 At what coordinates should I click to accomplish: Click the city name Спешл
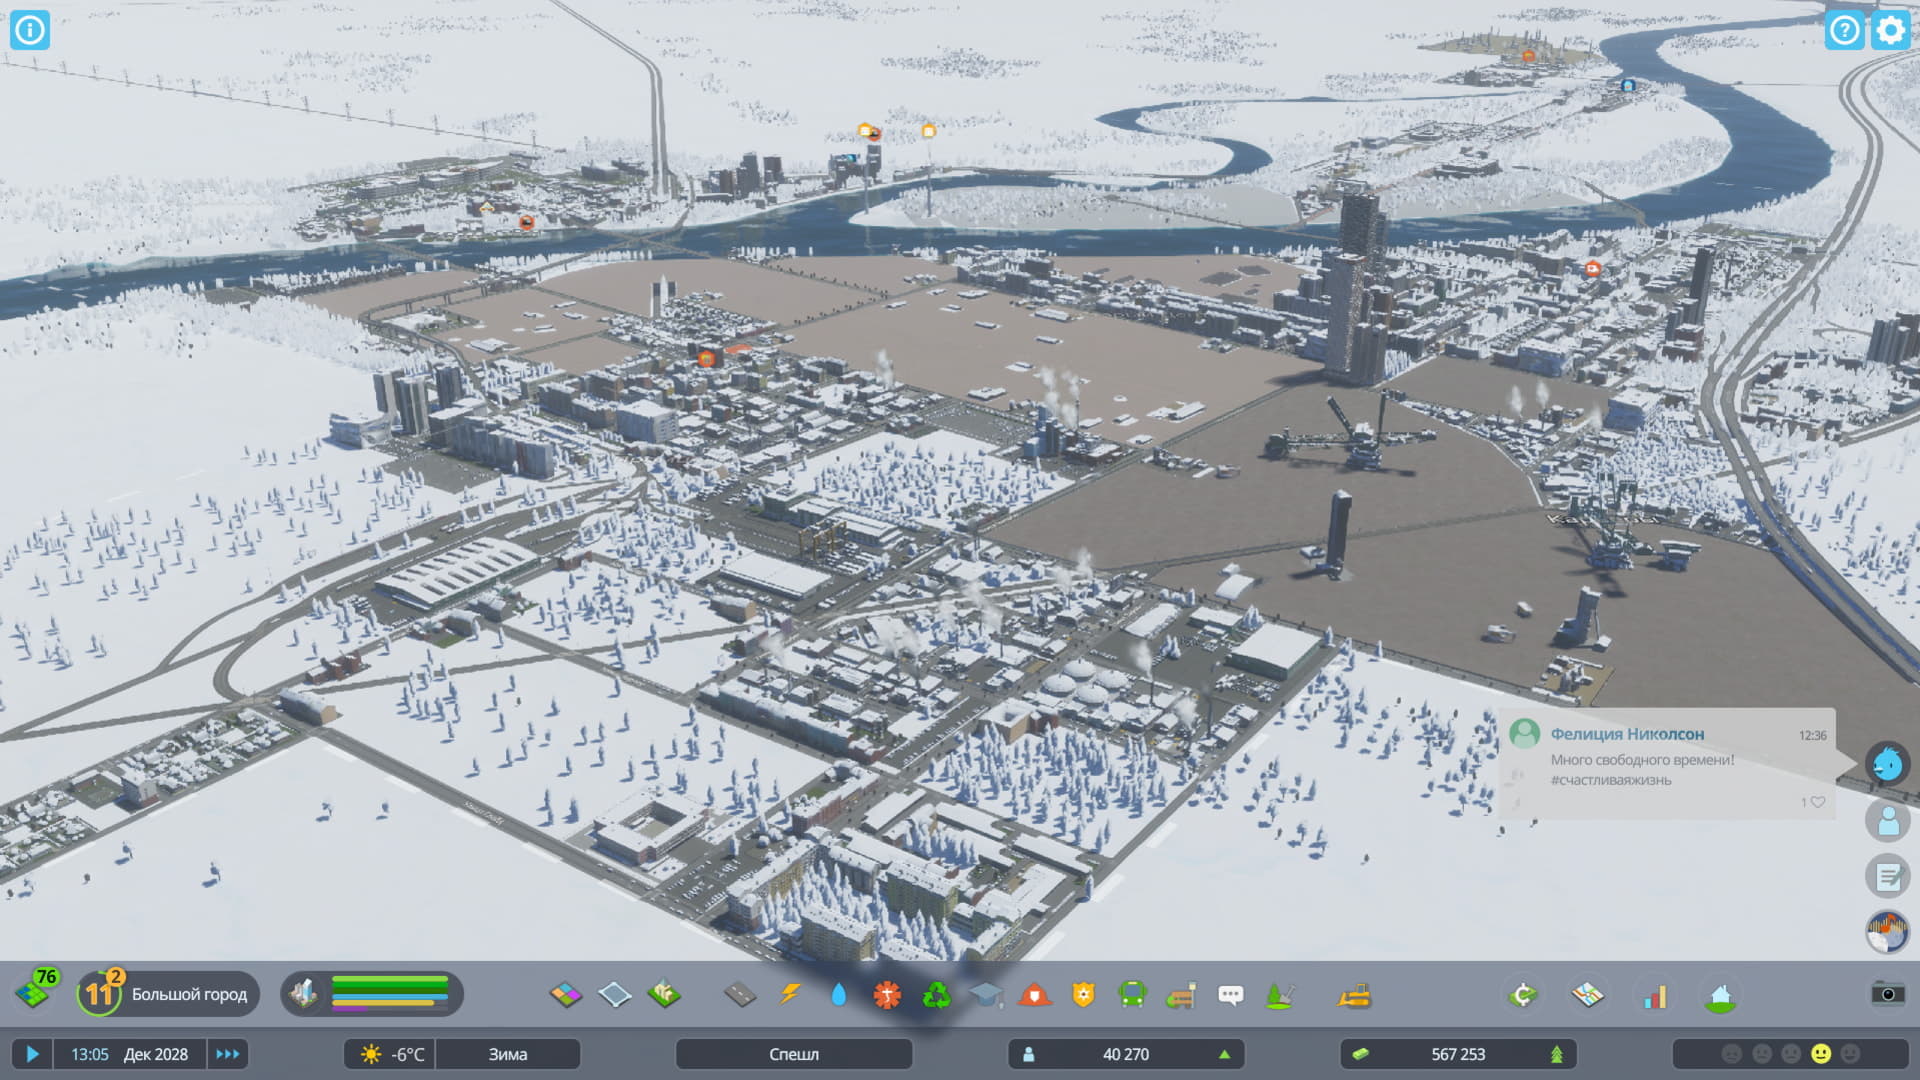tap(794, 1054)
